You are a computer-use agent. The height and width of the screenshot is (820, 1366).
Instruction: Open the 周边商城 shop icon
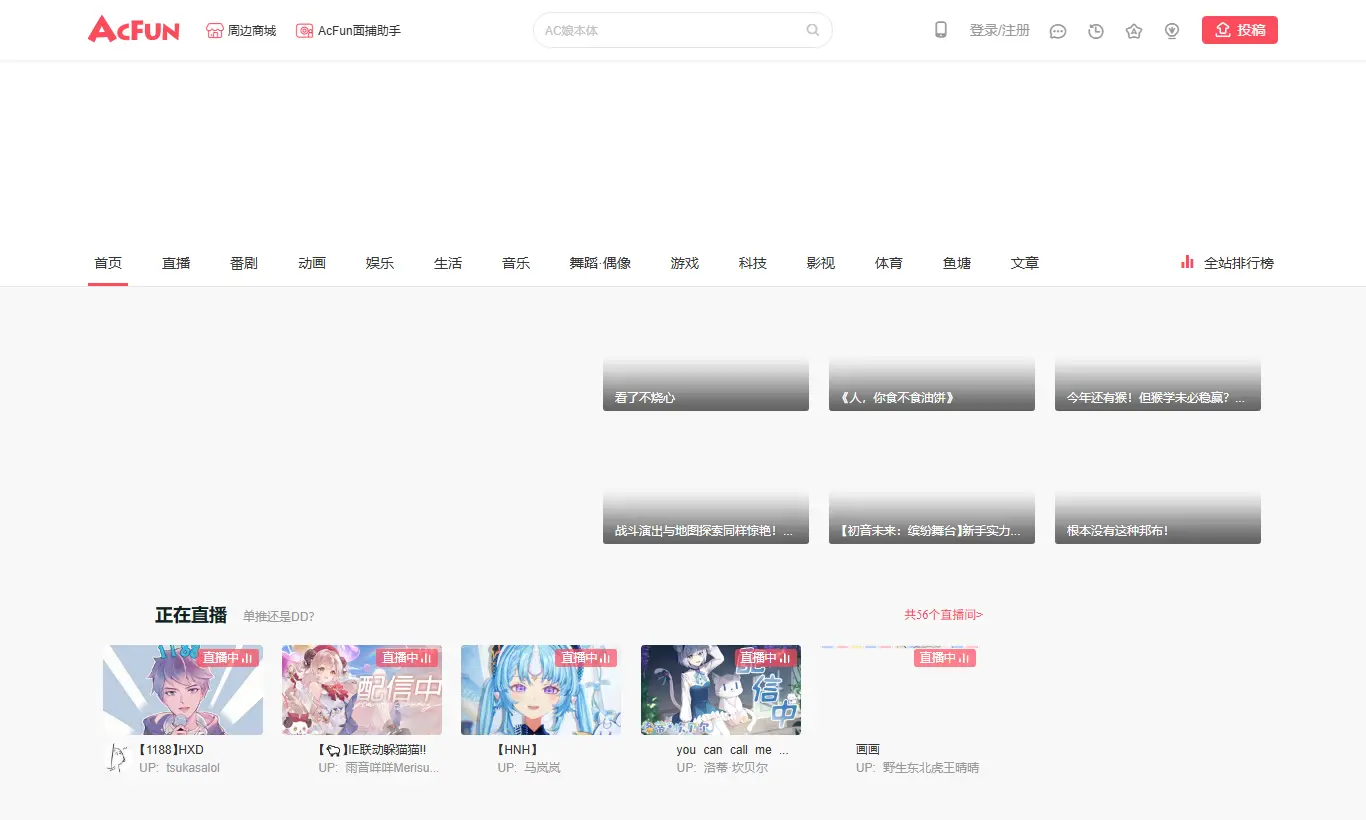point(214,31)
